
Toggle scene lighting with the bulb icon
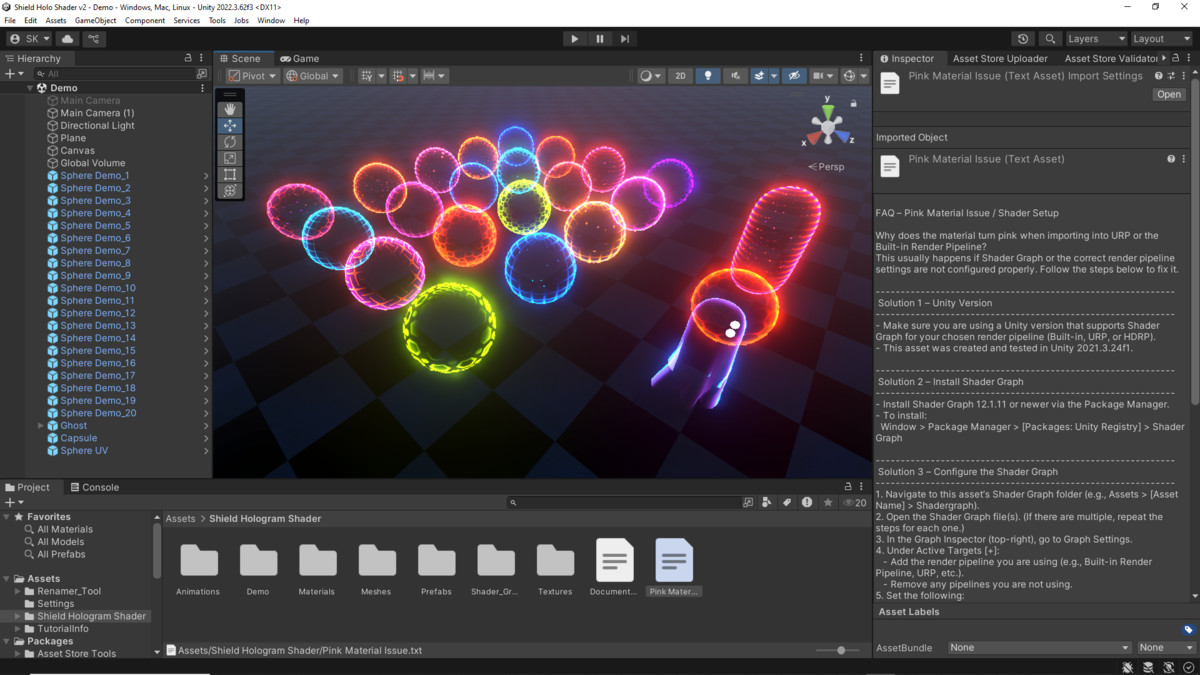coord(707,75)
